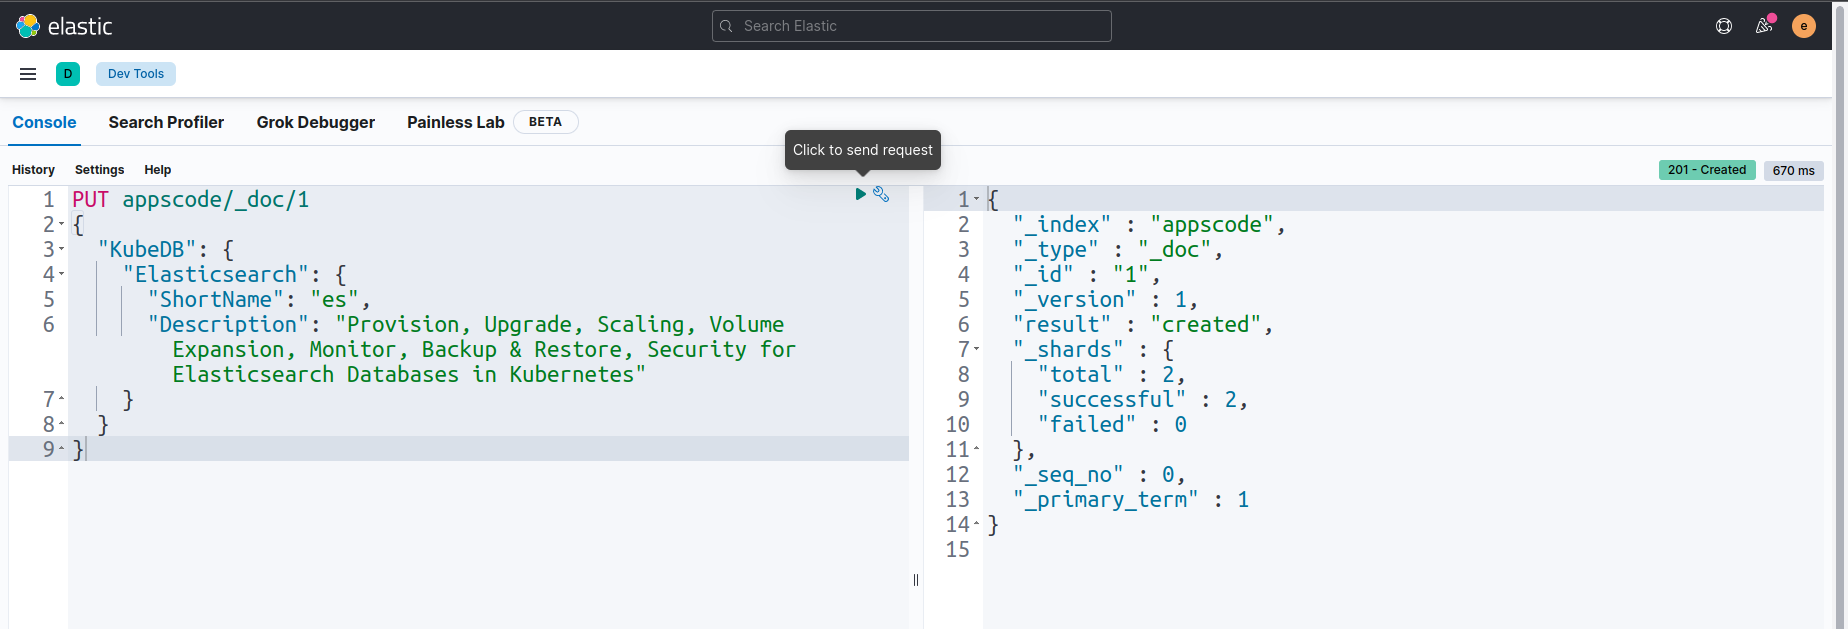Screen dimensions: 1848x629
Task: Open the newsfeed notifications icon
Action: pyautogui.click(x=1764, y=26)
